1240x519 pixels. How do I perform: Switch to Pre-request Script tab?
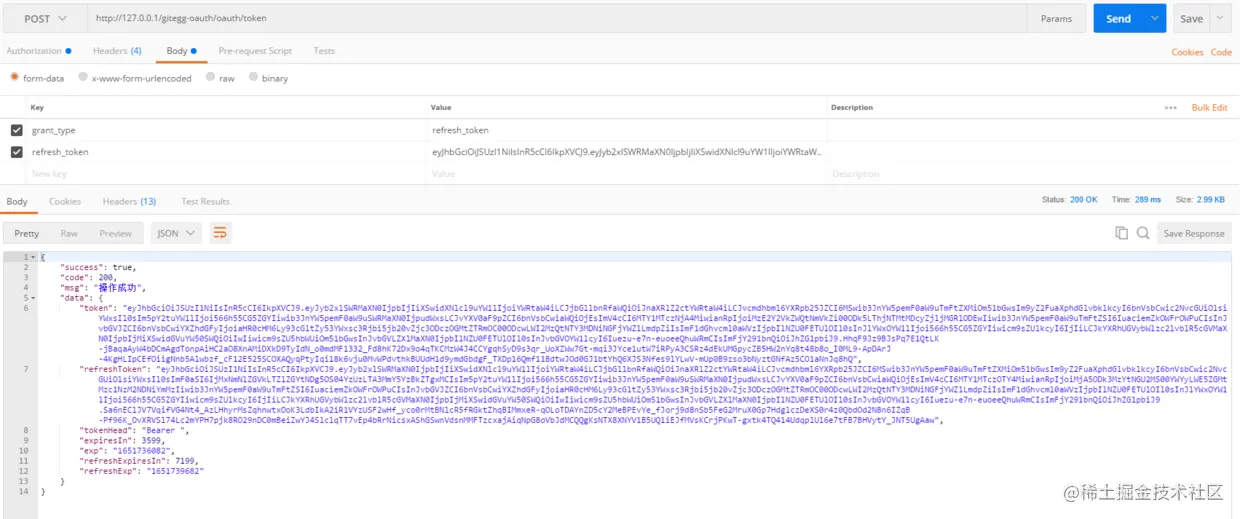255,51
